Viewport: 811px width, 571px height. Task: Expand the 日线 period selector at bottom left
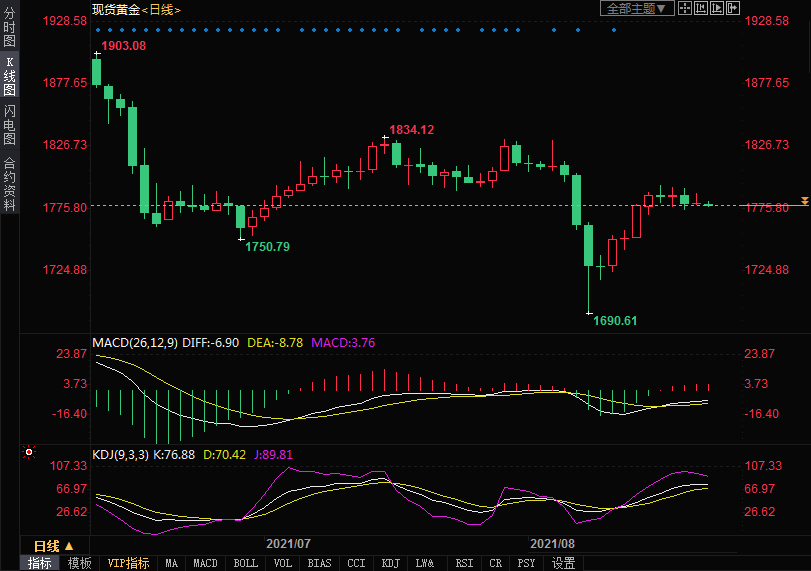53,546
